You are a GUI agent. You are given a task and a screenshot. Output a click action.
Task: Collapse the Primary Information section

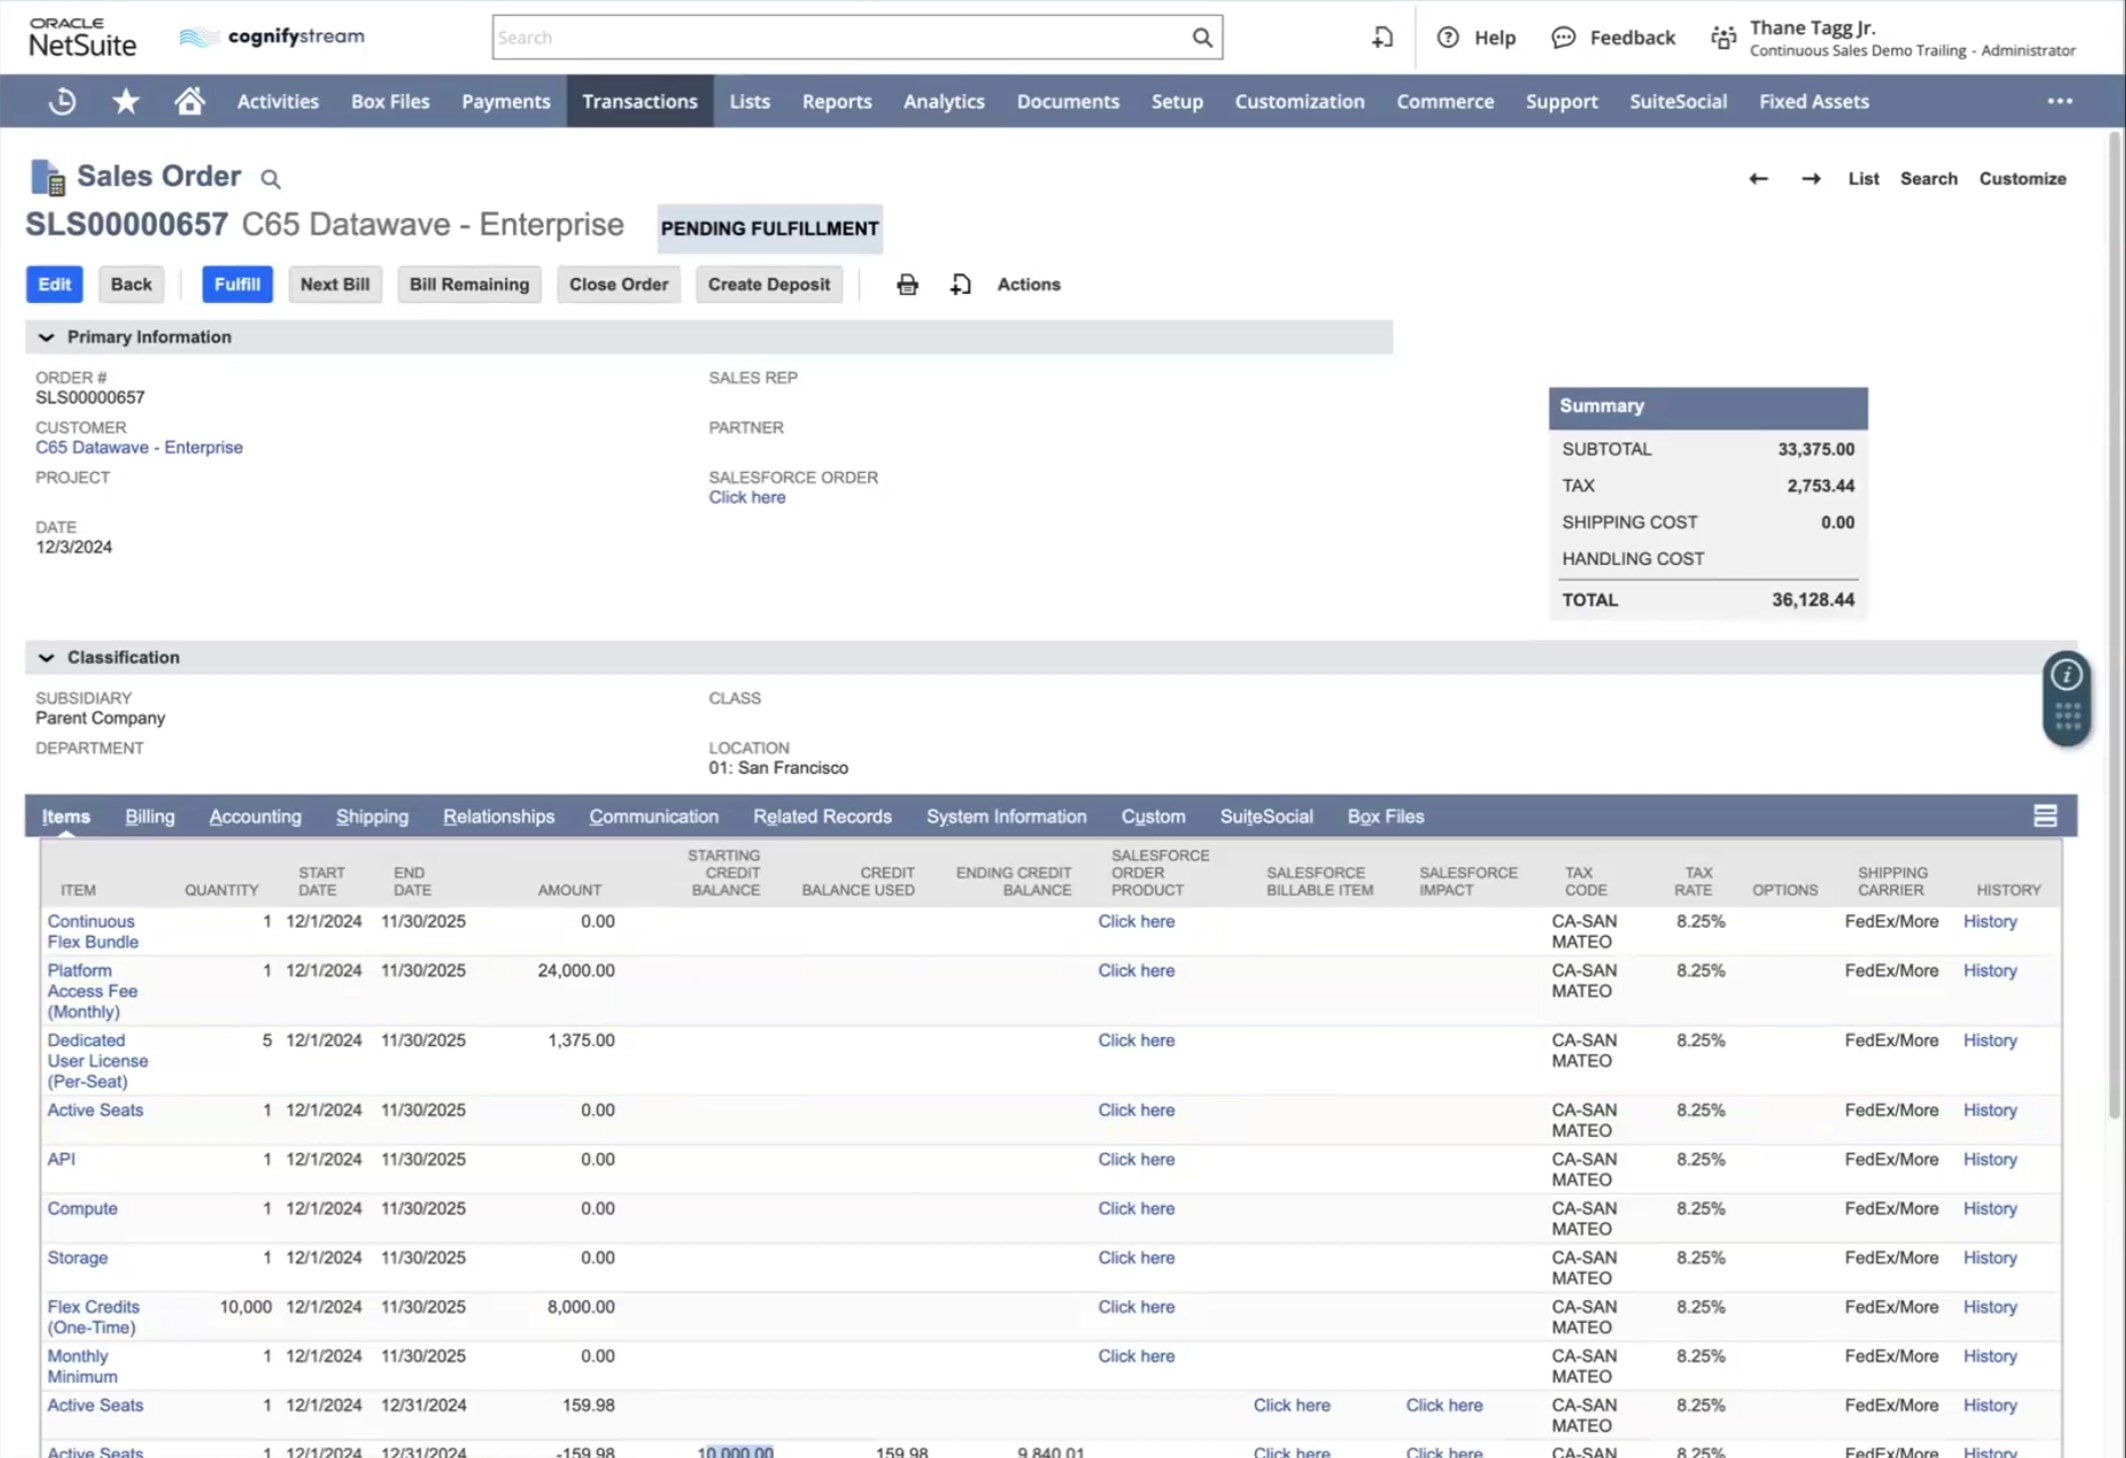(x=46, y=338)
